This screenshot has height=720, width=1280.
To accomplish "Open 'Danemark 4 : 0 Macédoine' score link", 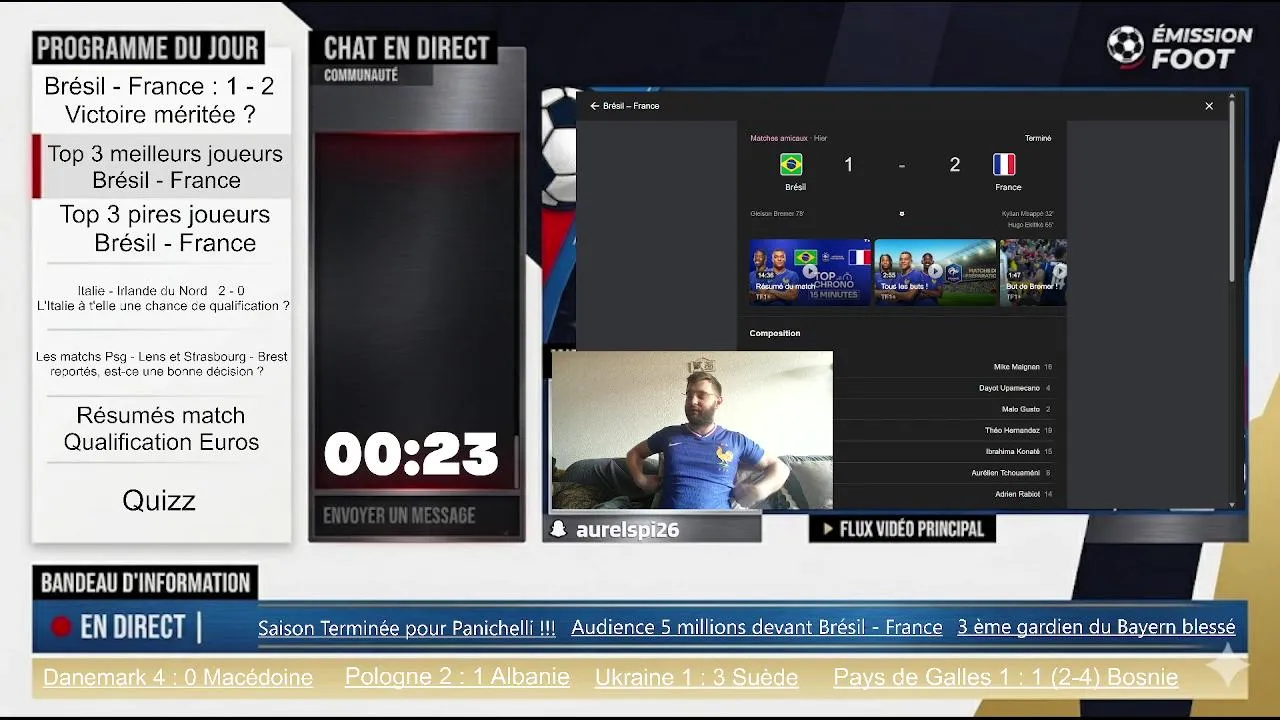I will [x=178, y=677].
